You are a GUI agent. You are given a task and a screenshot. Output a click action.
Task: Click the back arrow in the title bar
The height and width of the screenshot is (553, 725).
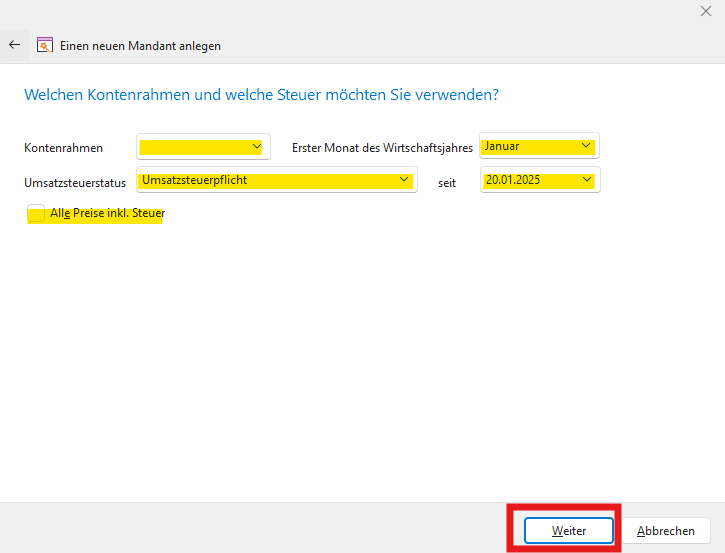(14, 45)
